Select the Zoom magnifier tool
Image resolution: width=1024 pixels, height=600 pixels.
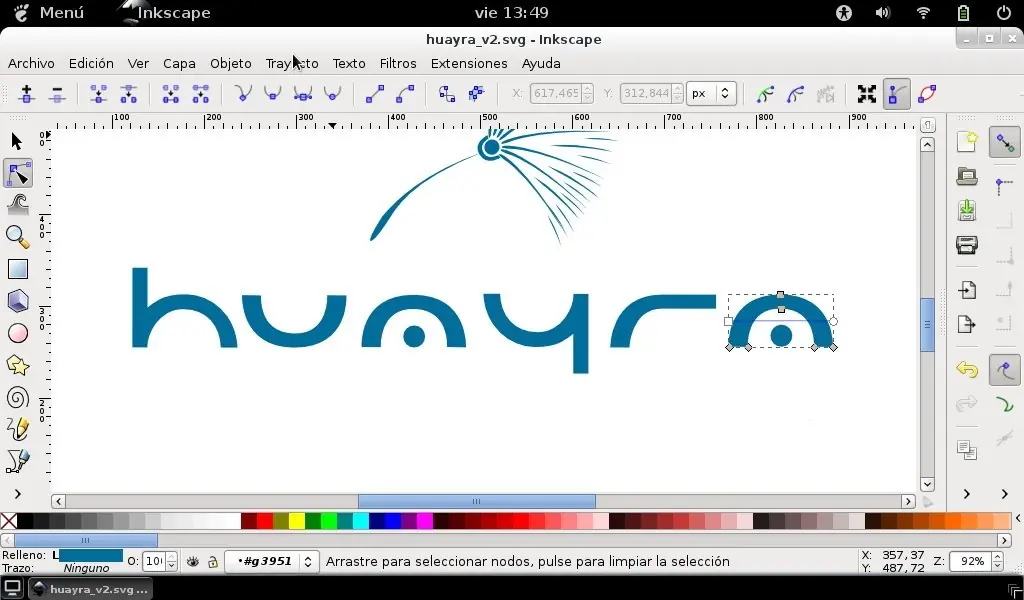point(18,237)
